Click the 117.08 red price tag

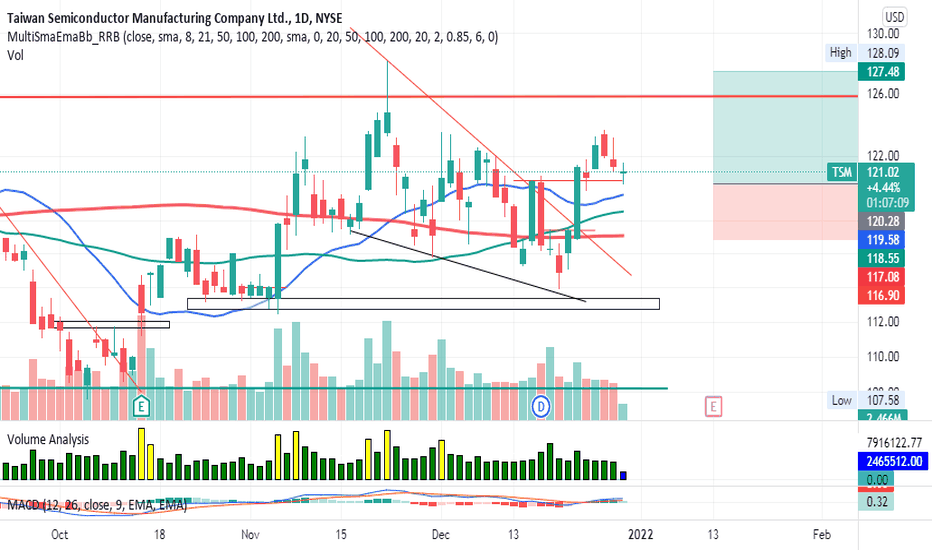click(x=882, y=276)
